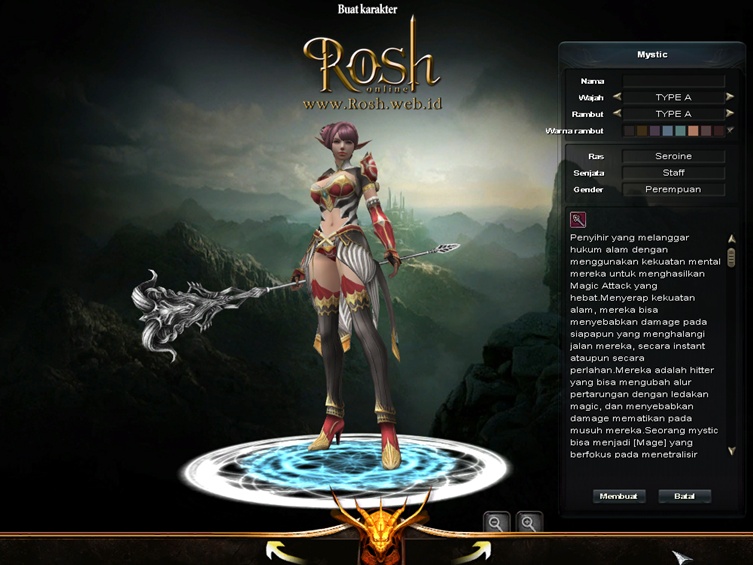
Task: Click the Nama input field
Action: click(673, 81)
